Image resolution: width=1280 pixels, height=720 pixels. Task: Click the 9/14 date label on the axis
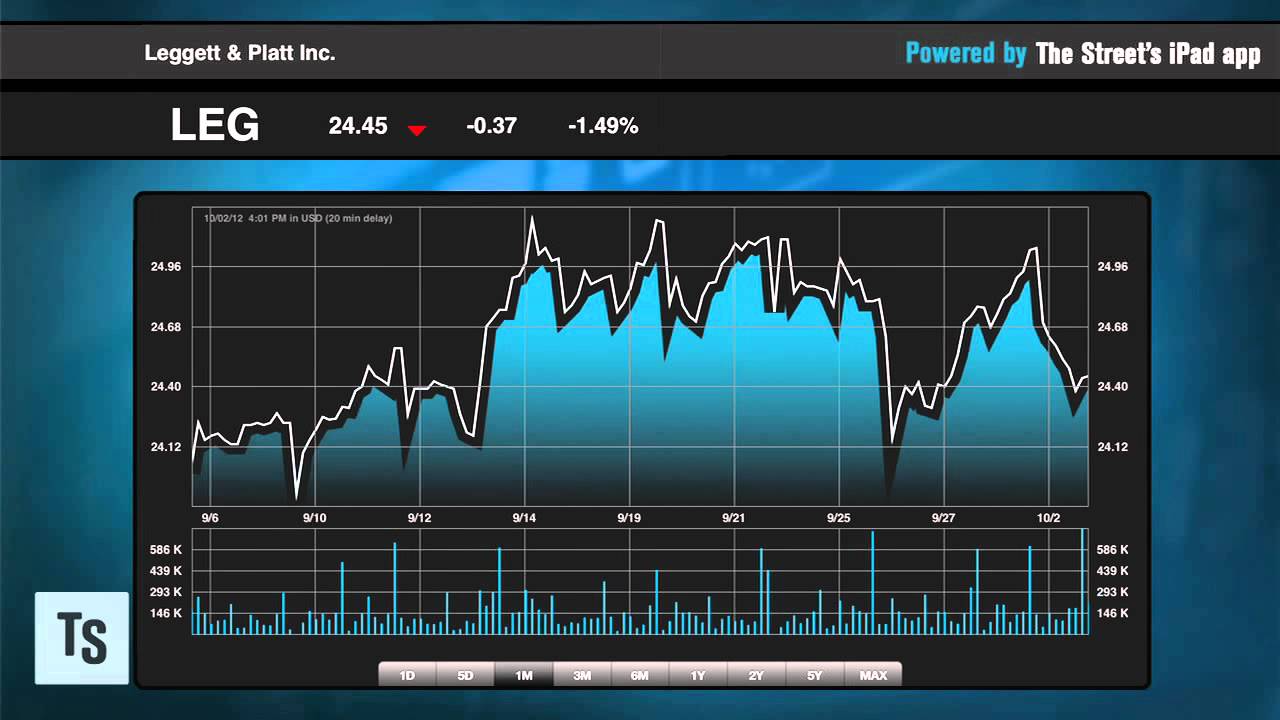click(x=524, y=518)
